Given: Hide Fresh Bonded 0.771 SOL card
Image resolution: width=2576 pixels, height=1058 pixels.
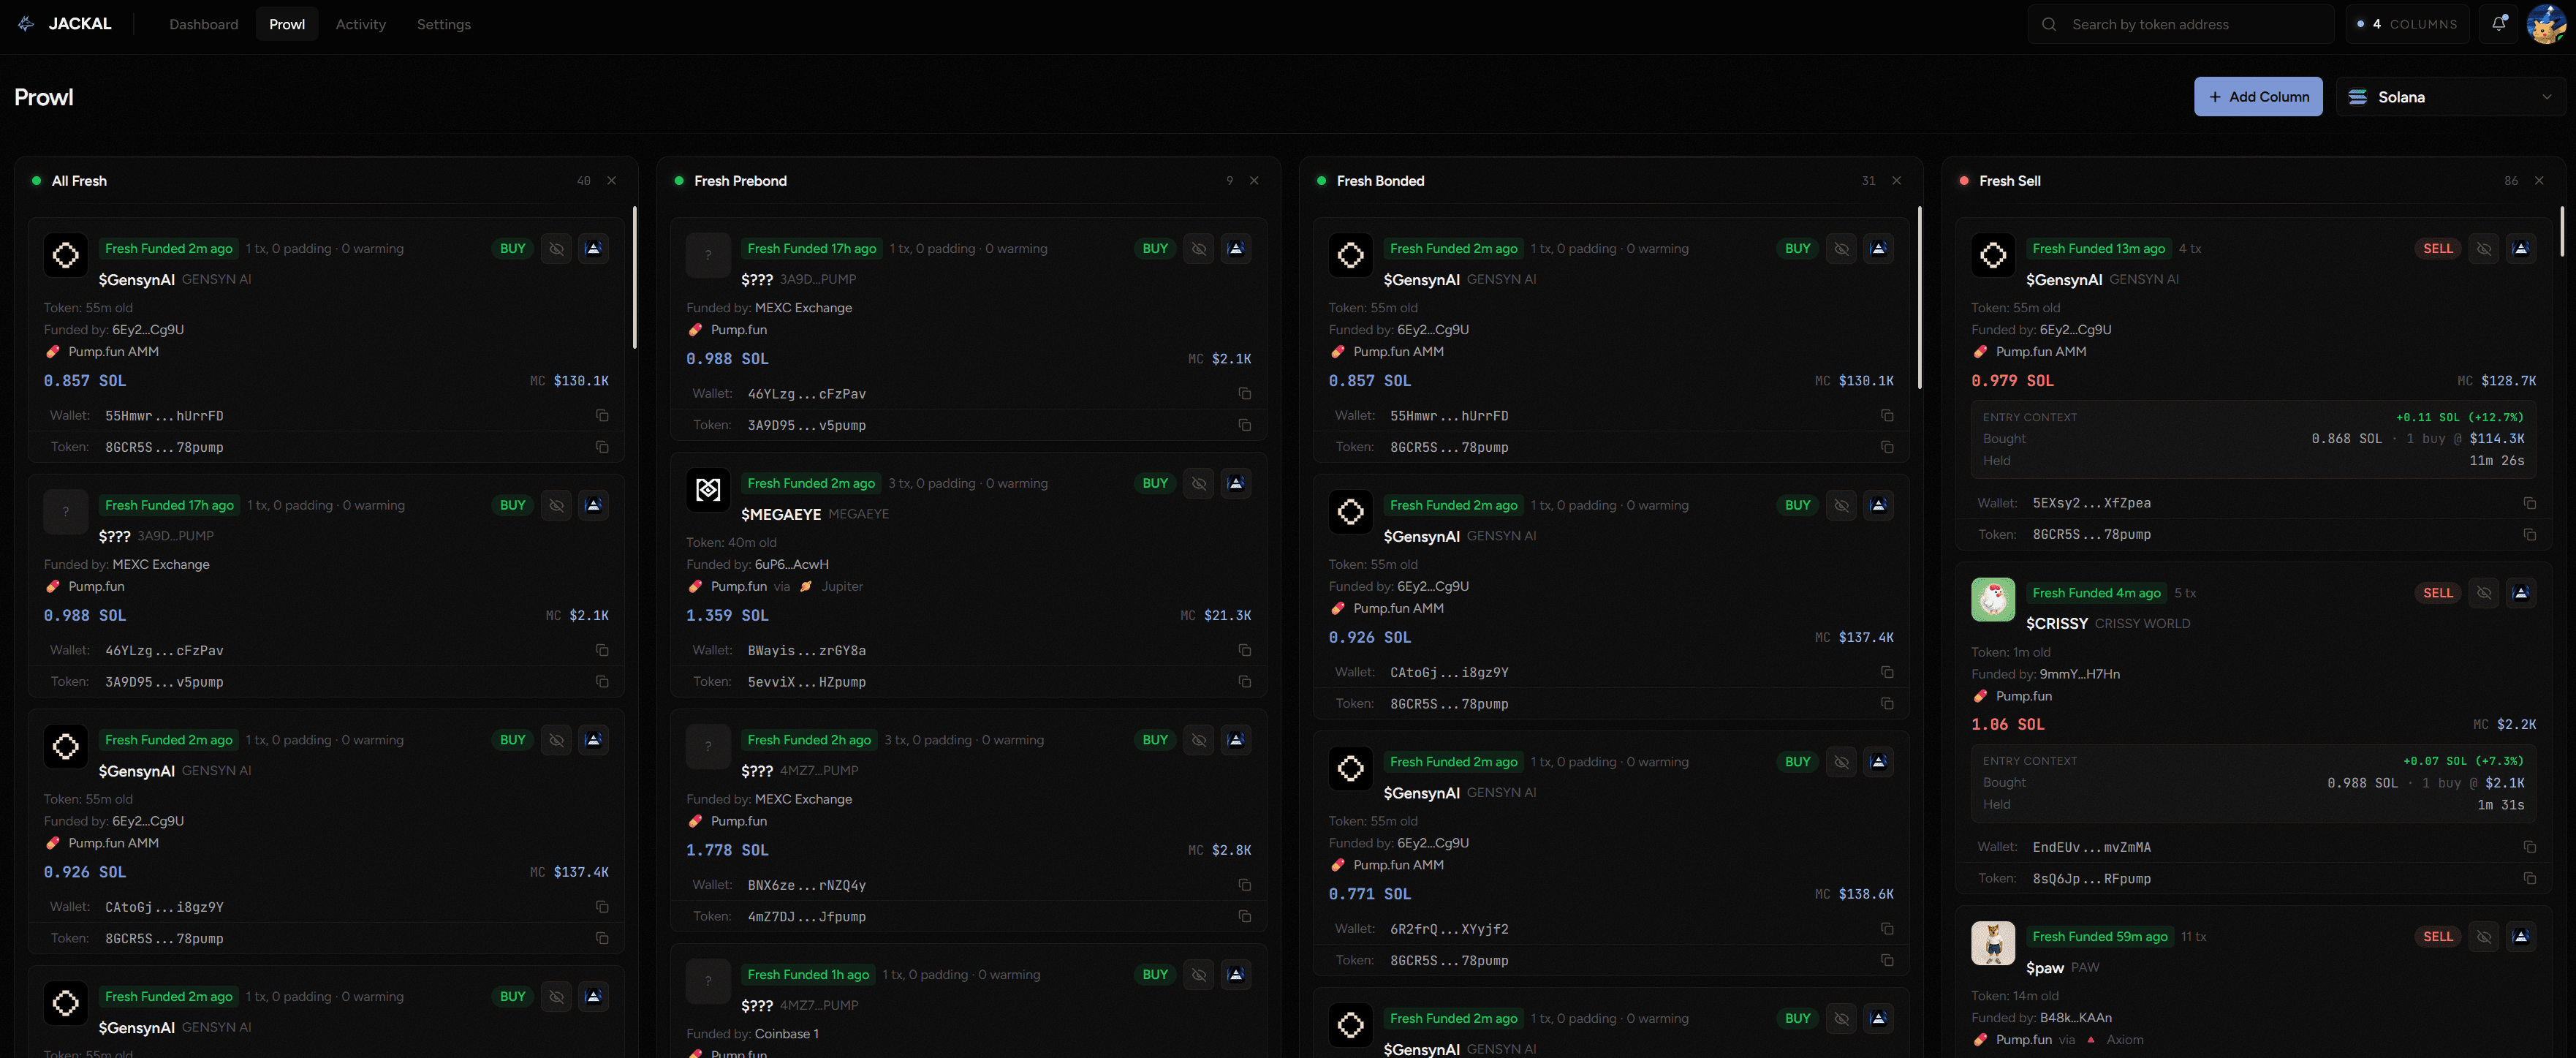Looking at the screenshot, I should point(1841,762).
